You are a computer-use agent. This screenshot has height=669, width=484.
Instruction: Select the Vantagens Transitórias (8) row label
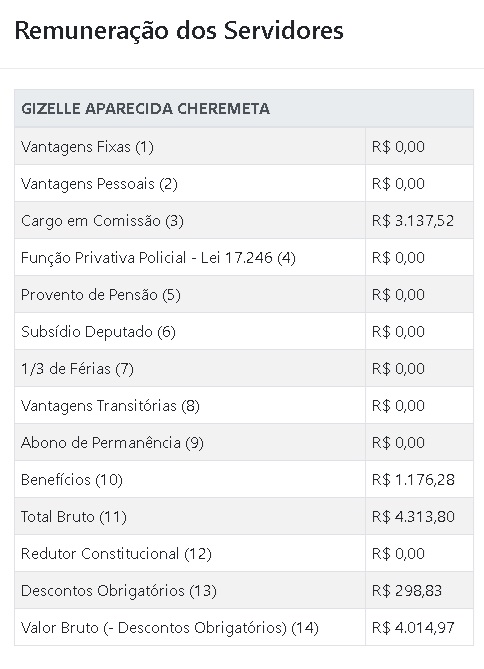pos(110,406)
